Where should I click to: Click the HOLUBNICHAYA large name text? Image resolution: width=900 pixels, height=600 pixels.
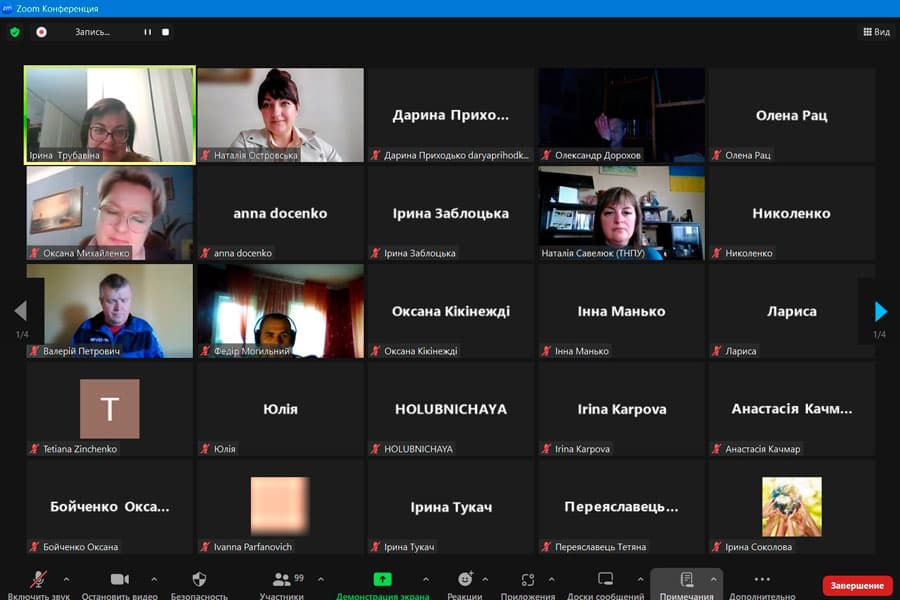point(451,409)
